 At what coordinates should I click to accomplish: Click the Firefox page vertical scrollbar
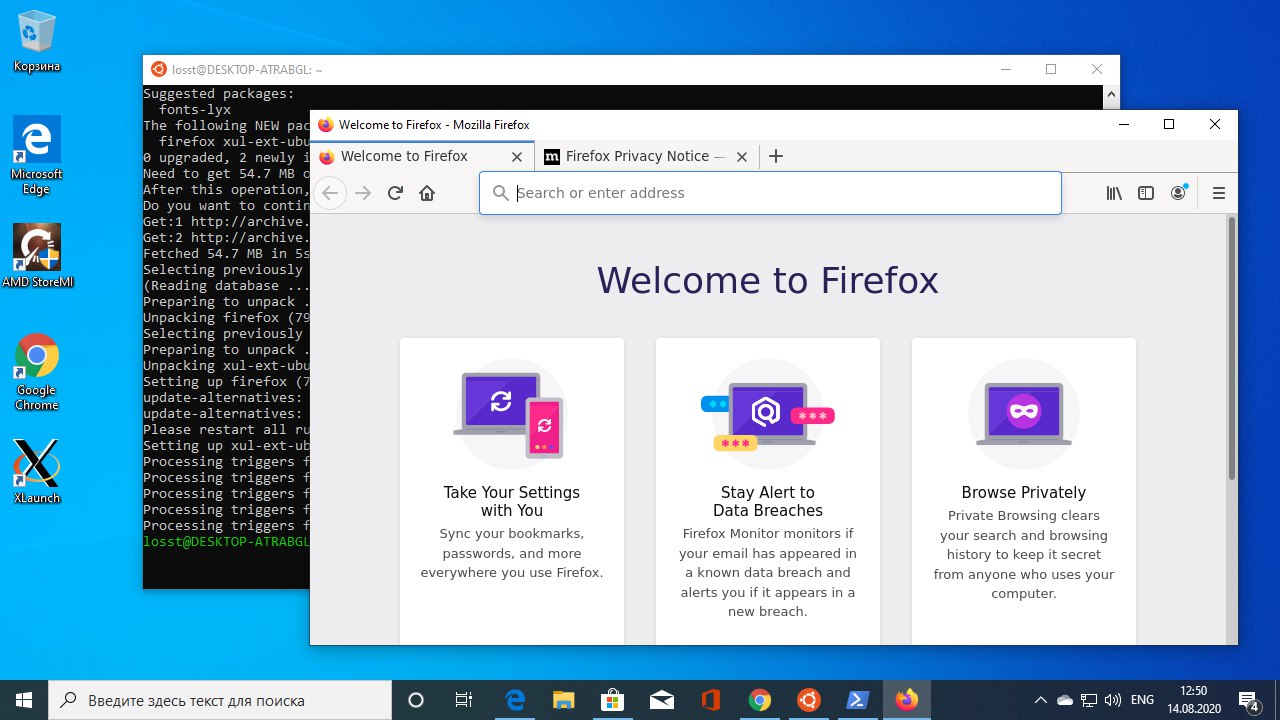pyautogui.click(x=1232, y=429)
